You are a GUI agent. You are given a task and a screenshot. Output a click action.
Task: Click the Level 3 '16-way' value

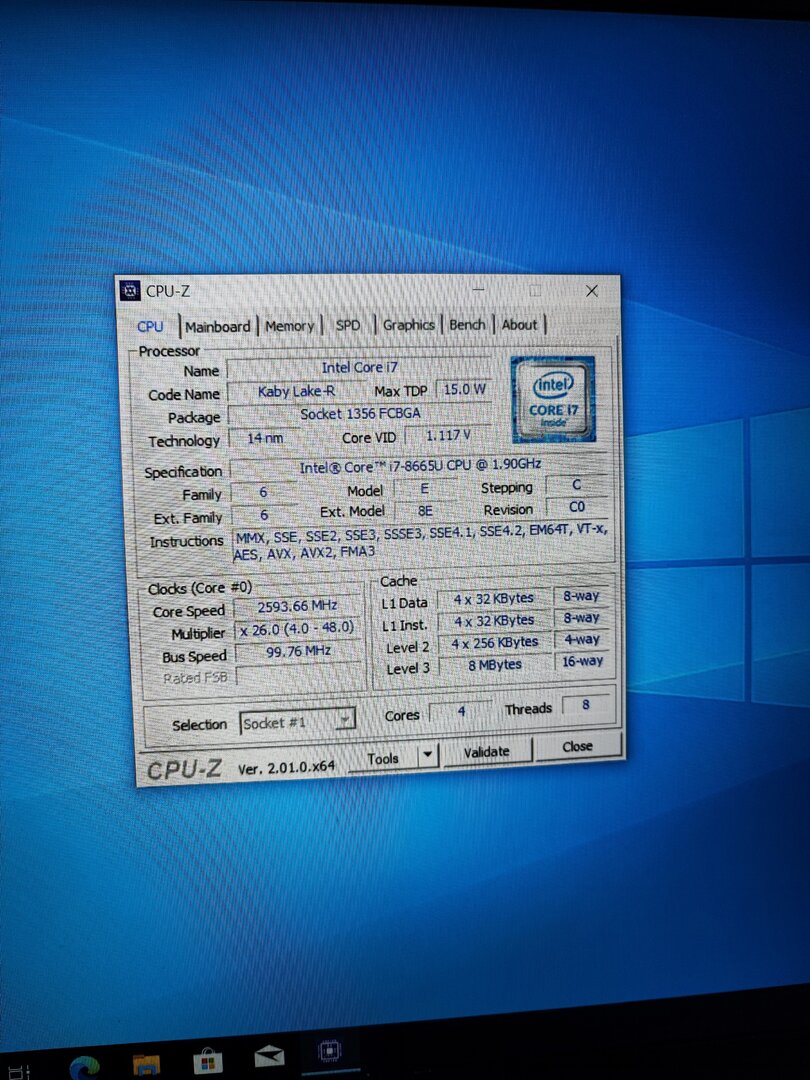pyautogui.click(x=582, y=661)
